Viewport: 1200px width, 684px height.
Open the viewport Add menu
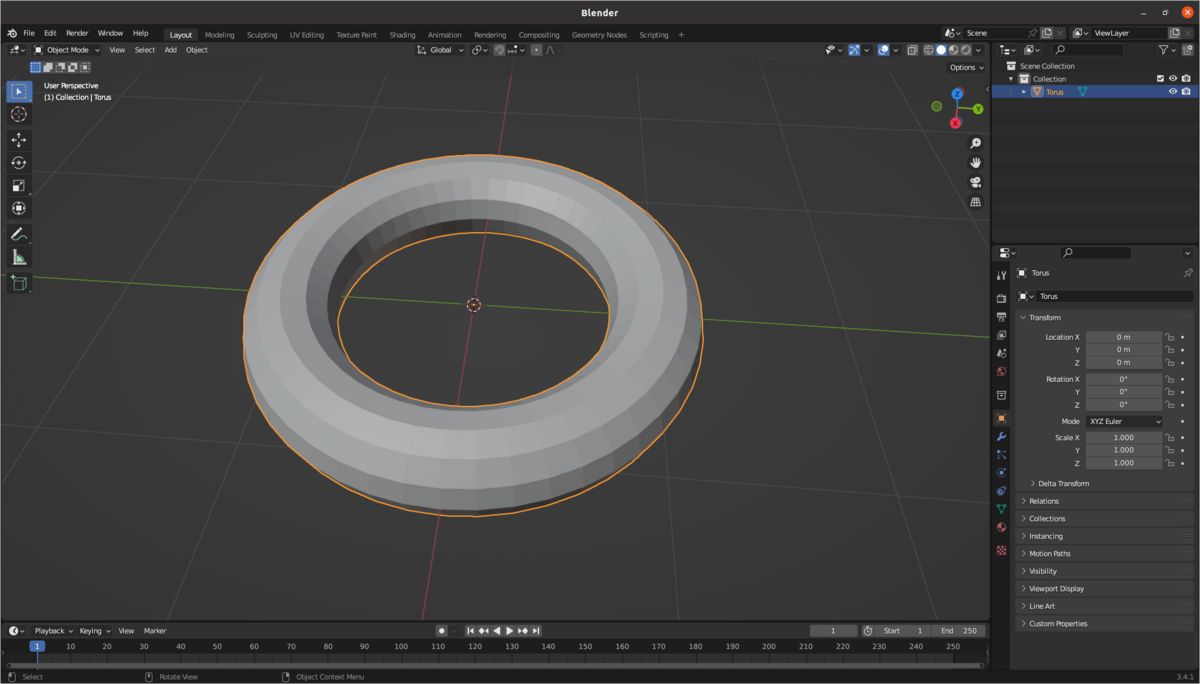tap(171, 50)
